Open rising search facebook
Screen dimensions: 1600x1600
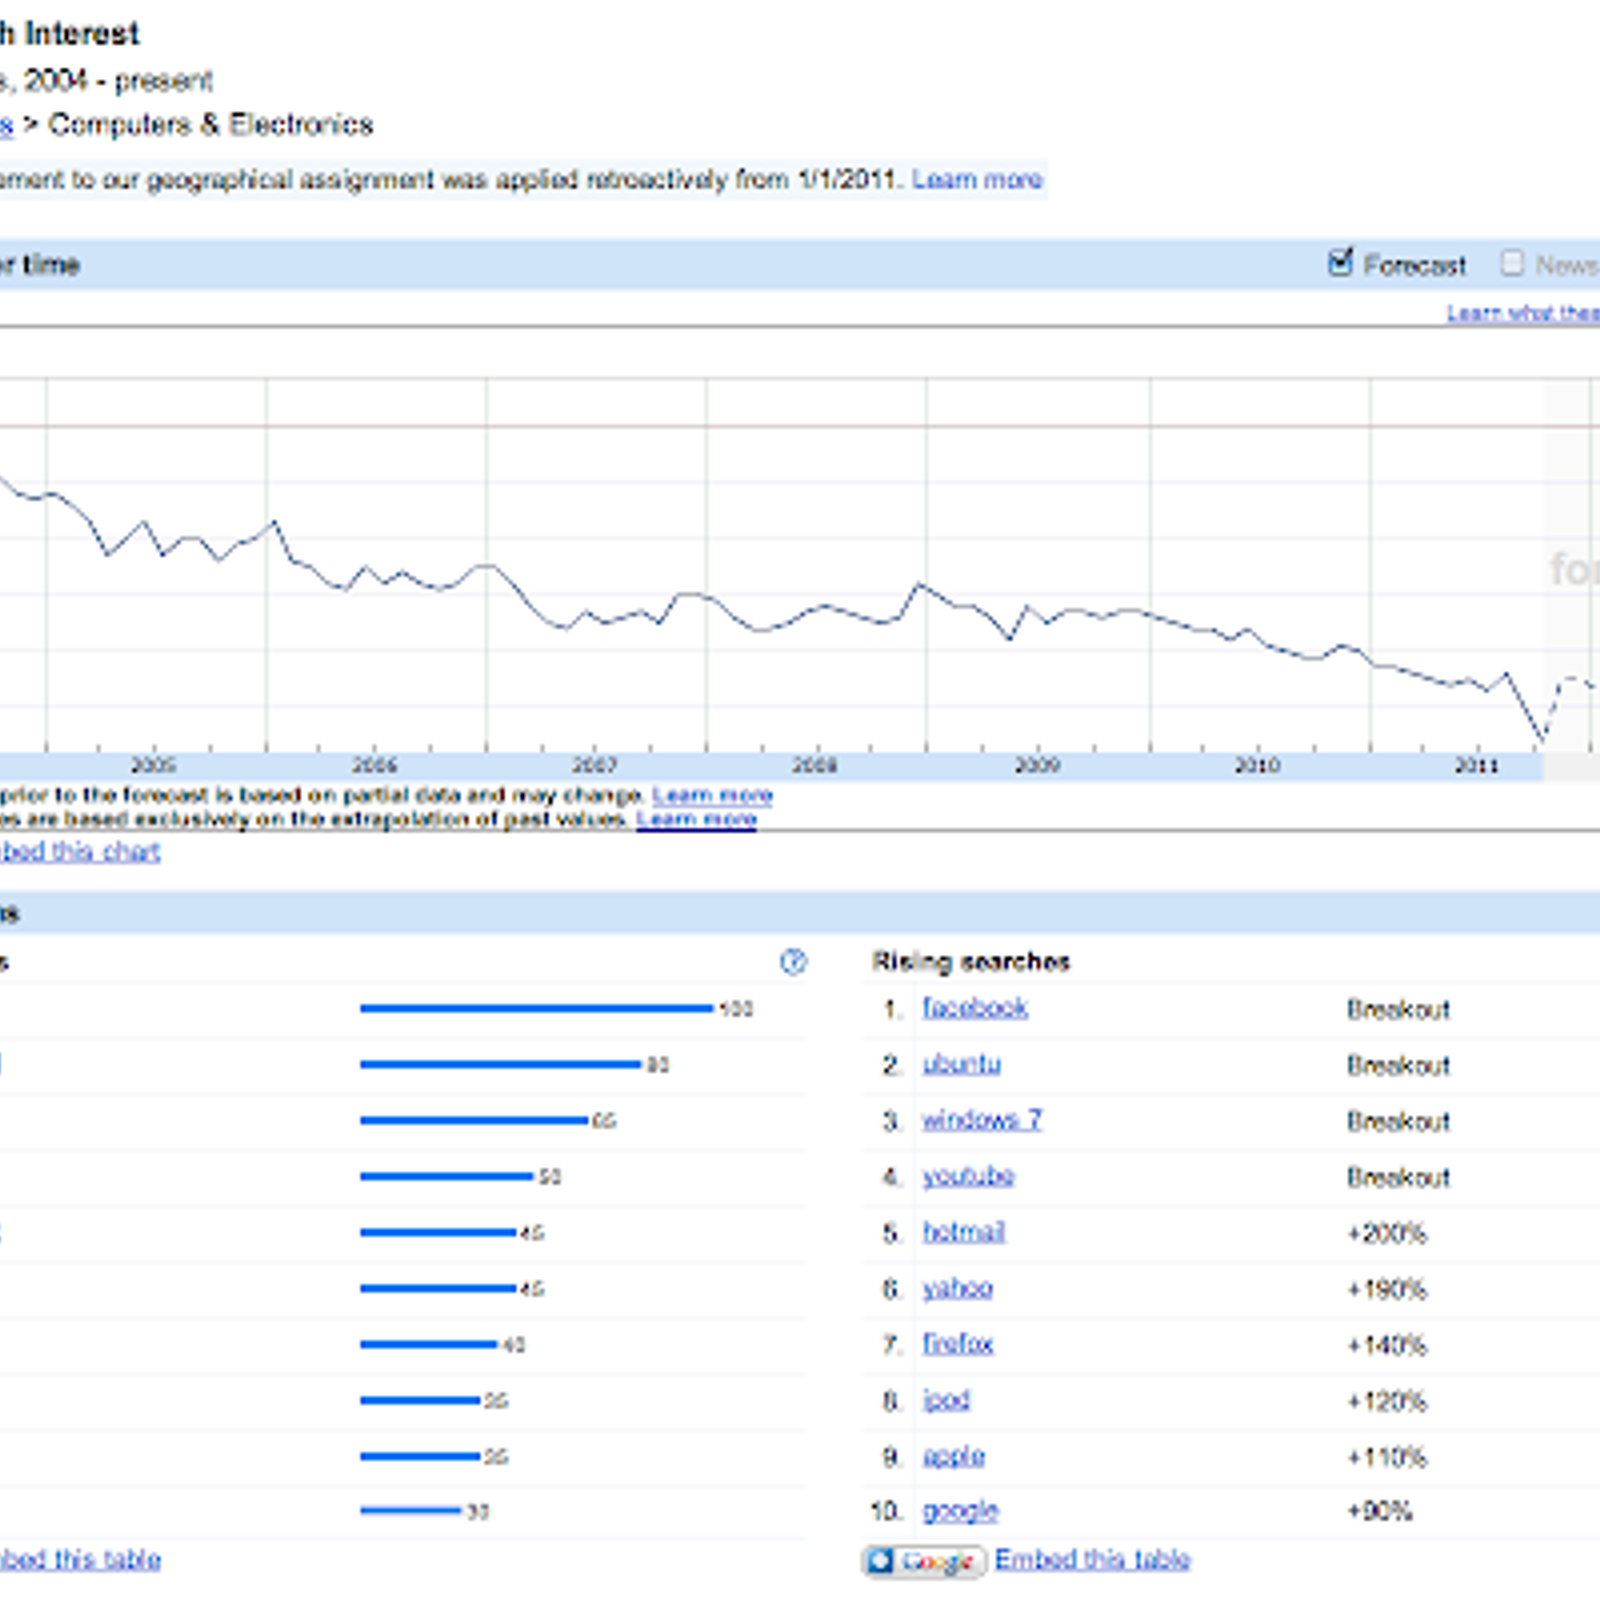click(x=975, y=1008)
